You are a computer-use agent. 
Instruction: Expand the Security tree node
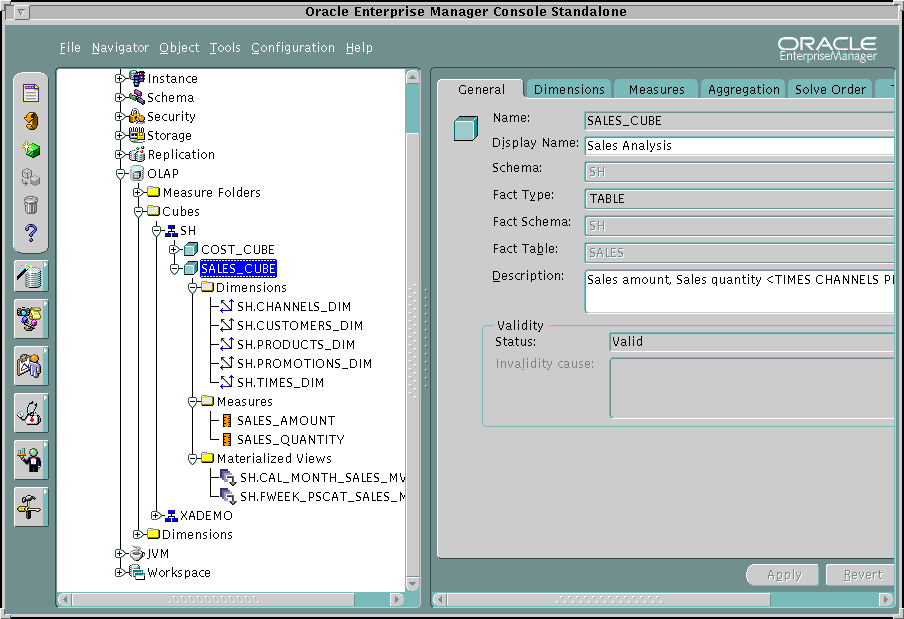(x=121, y=116)
